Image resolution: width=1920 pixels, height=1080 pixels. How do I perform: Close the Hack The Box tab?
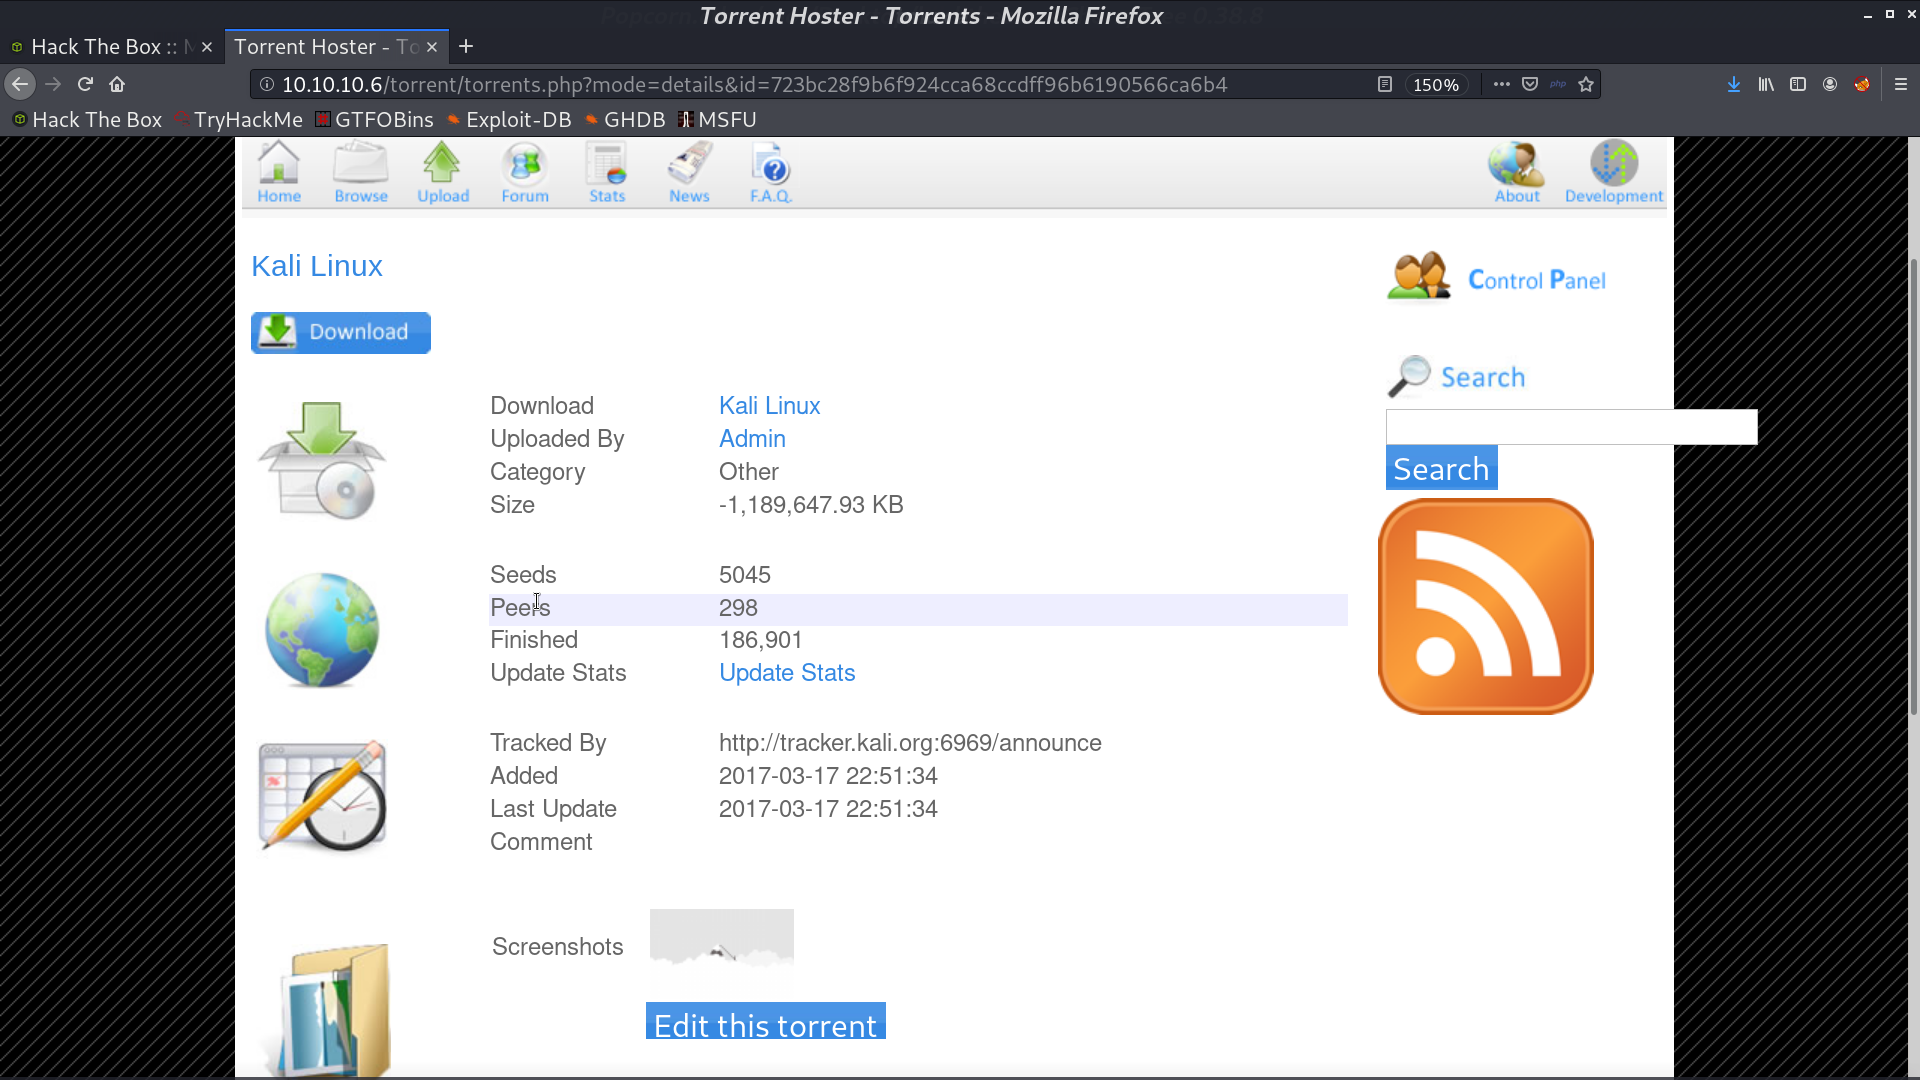[207, 47]
